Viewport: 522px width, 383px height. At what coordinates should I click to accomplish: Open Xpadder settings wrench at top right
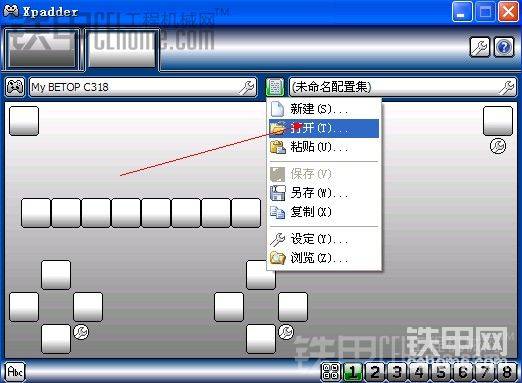coord(479,47)
